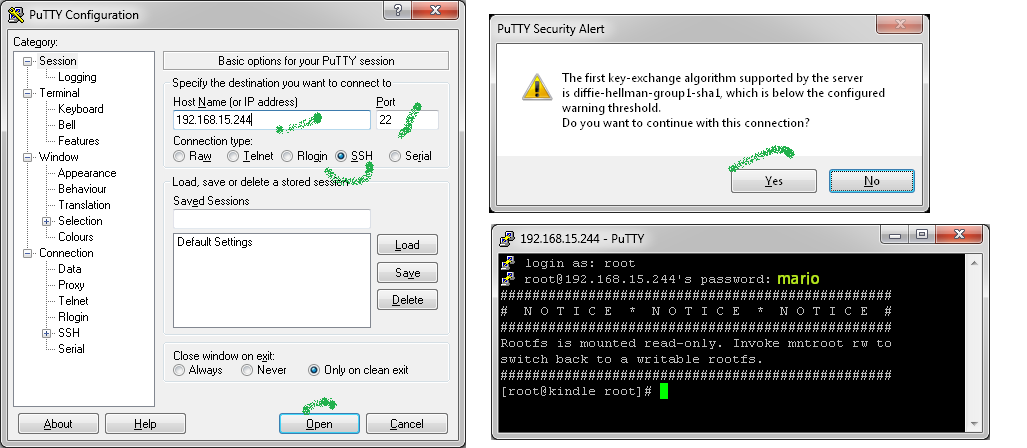Viewport: 1027px width, 448px height.
Task: Open the Features category
Action: 79,141
